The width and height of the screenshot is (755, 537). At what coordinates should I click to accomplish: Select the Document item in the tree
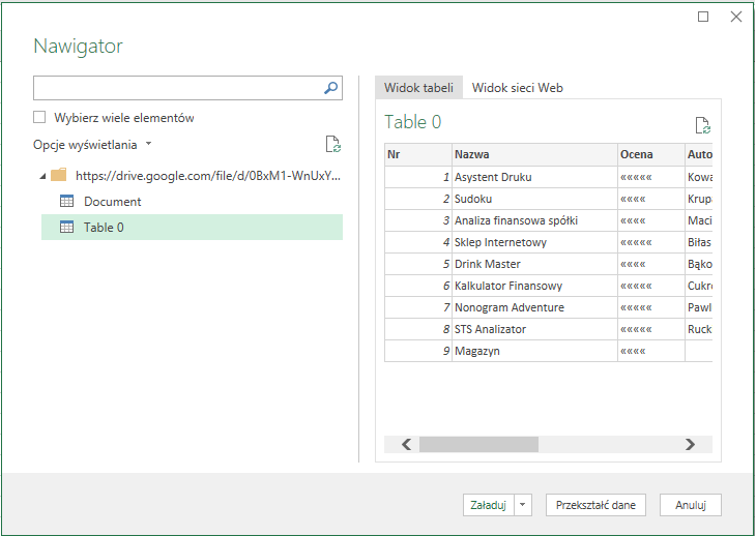(112, 201)
